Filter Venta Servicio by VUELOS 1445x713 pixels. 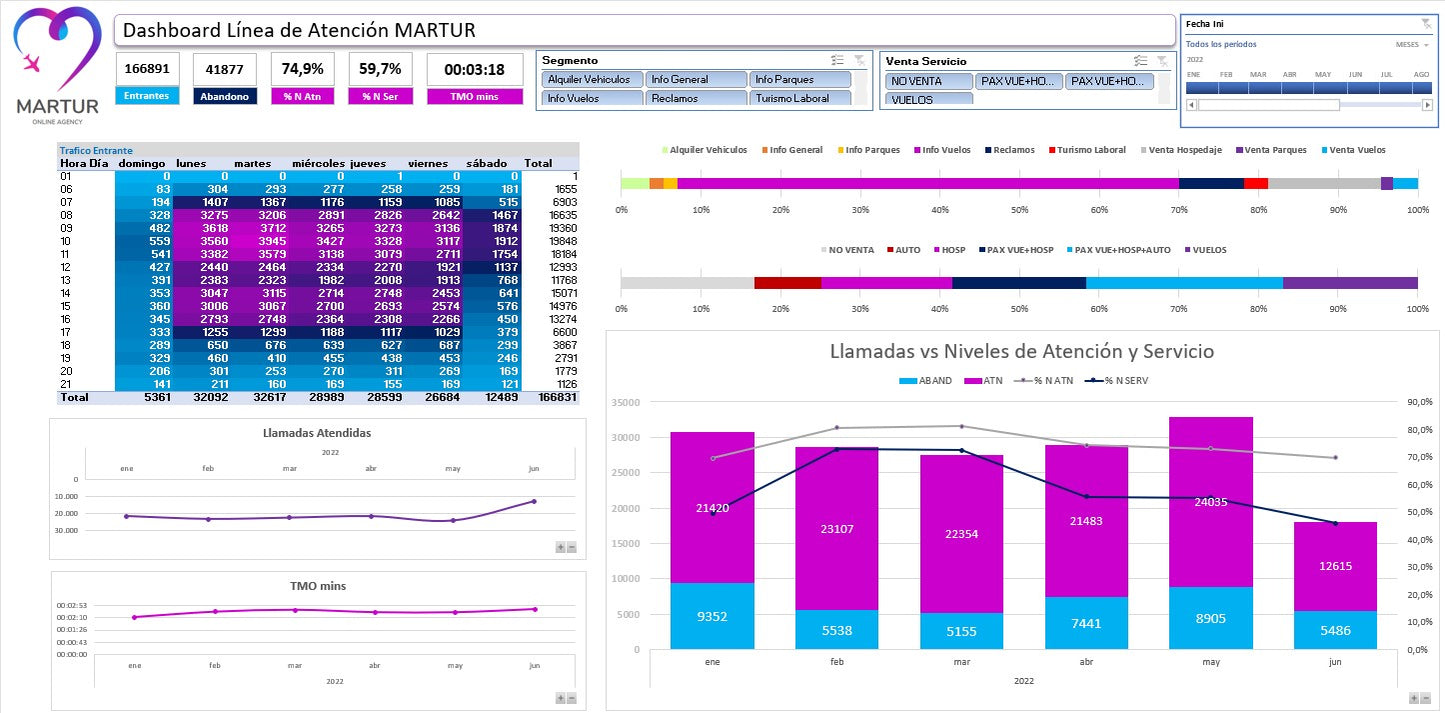pyautogui.click(x=929, y=99)
